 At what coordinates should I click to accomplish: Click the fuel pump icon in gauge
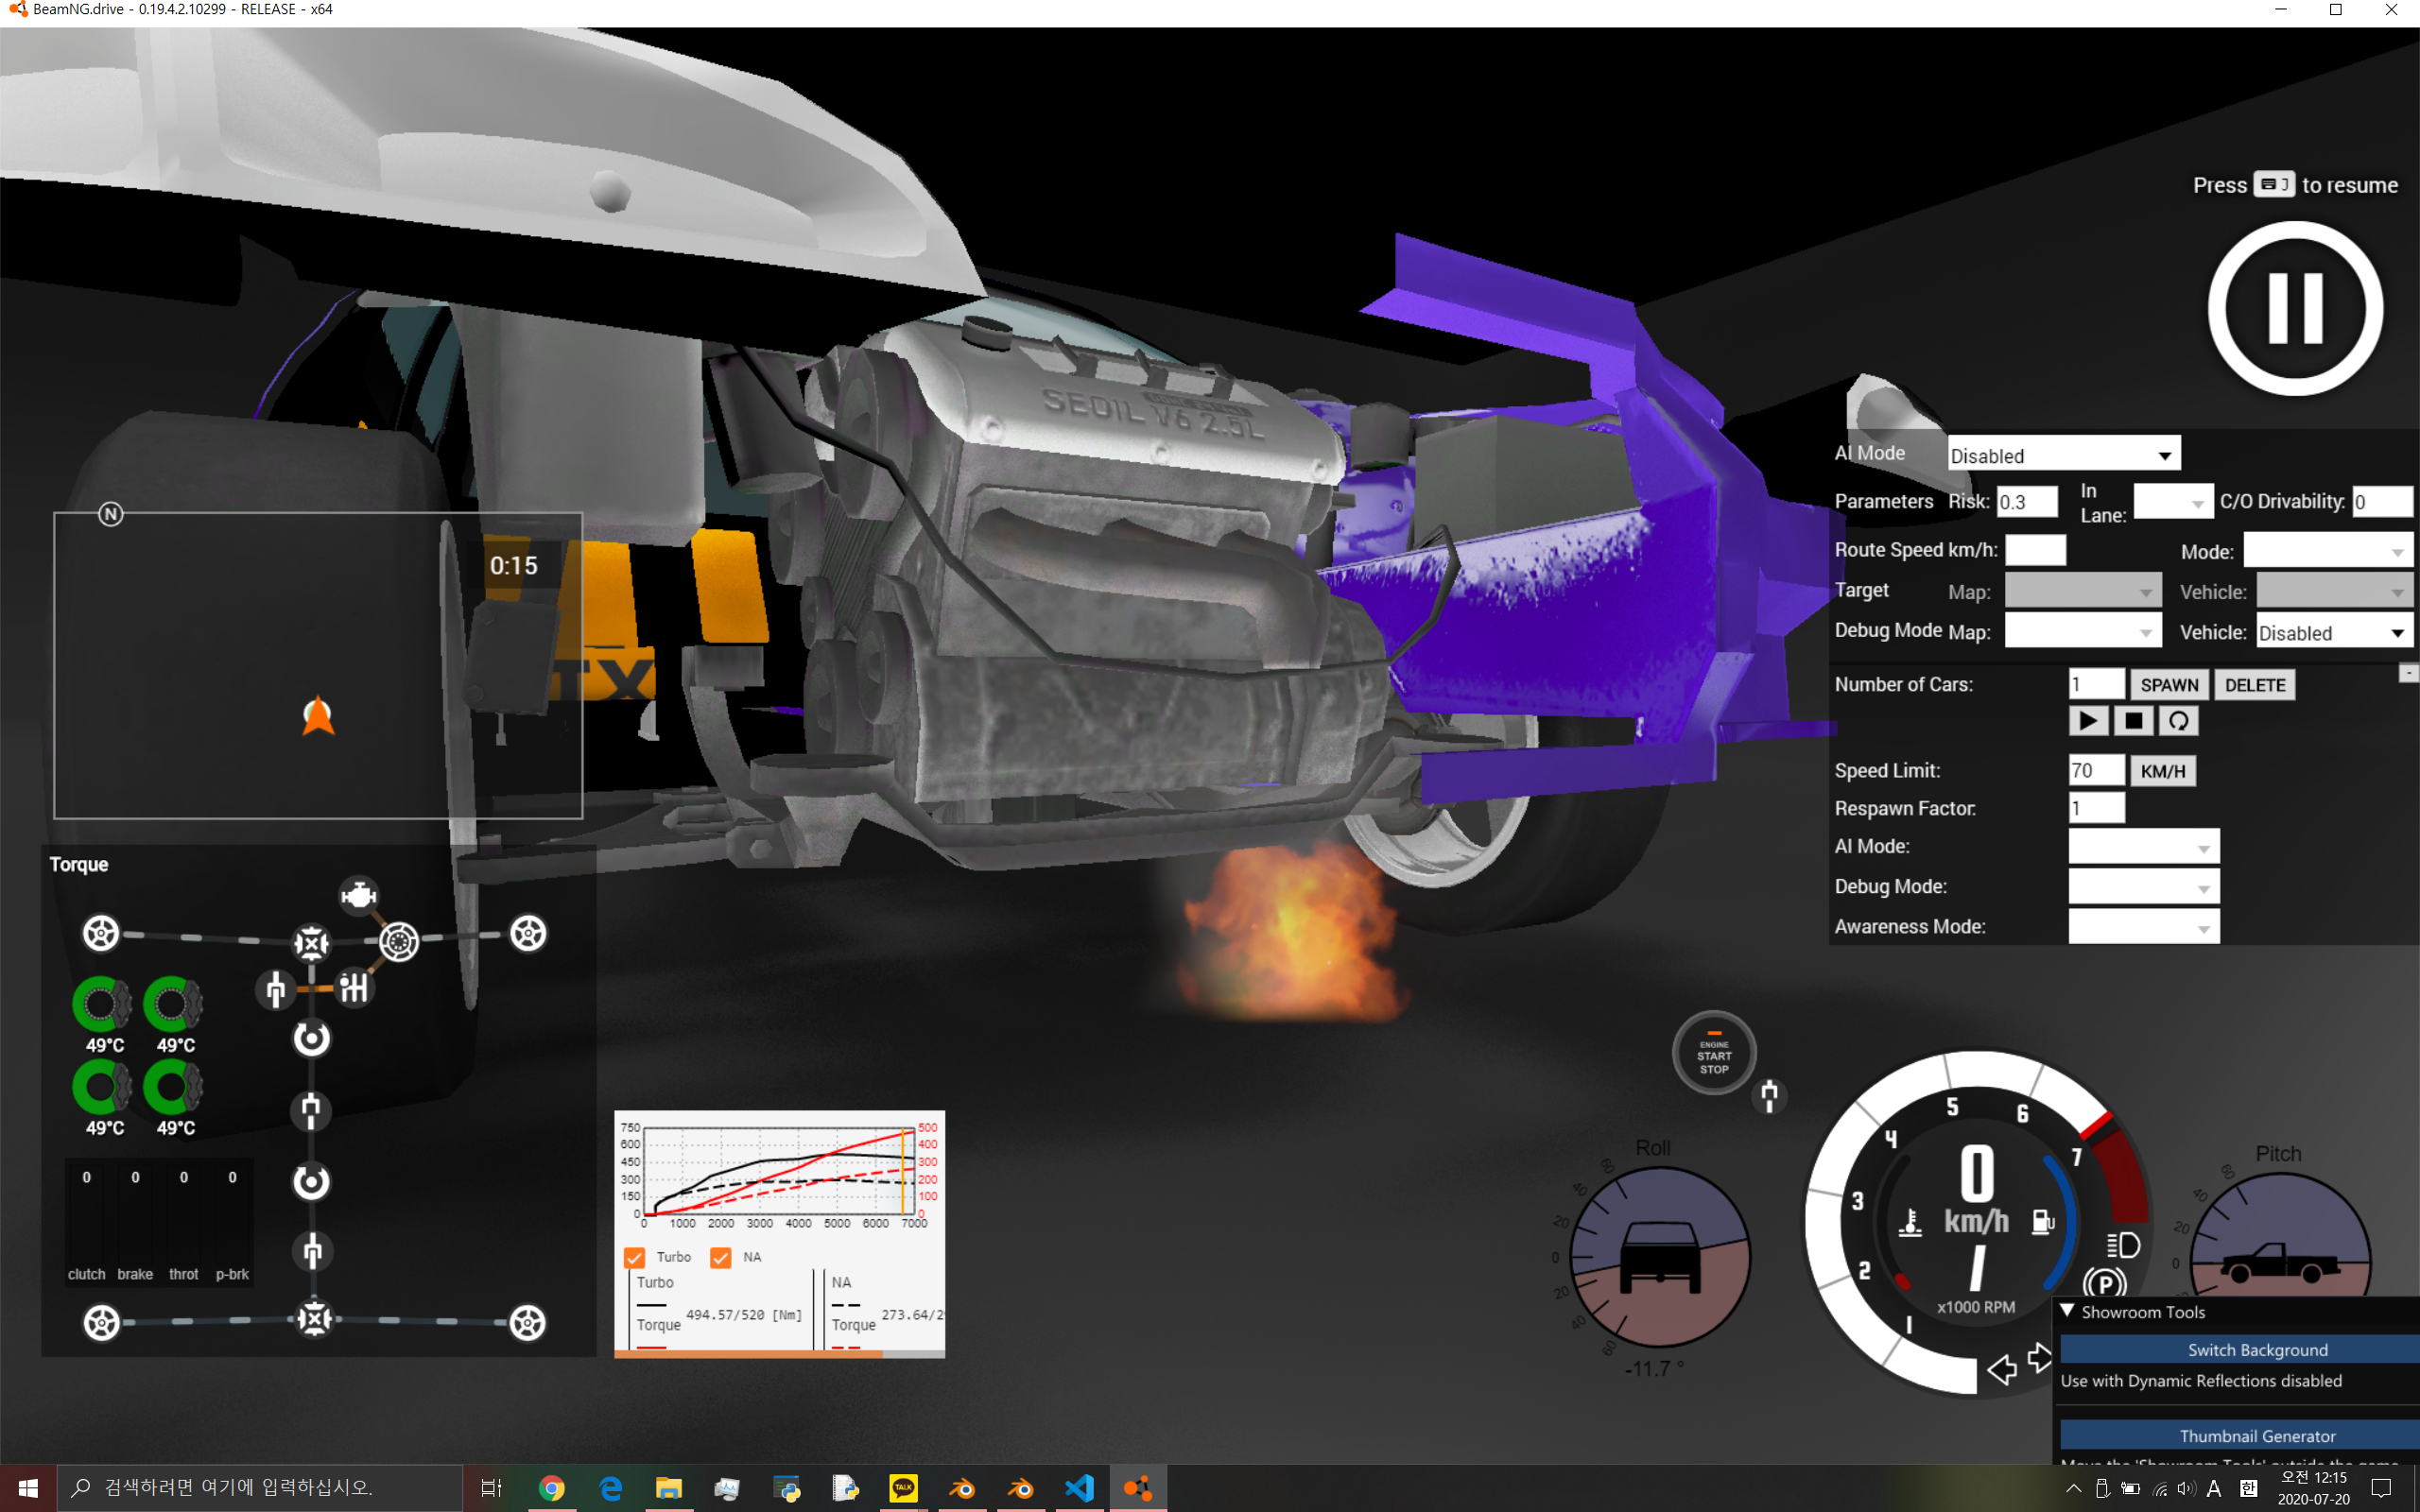pyautogui.click(x=2042, y=1221)
